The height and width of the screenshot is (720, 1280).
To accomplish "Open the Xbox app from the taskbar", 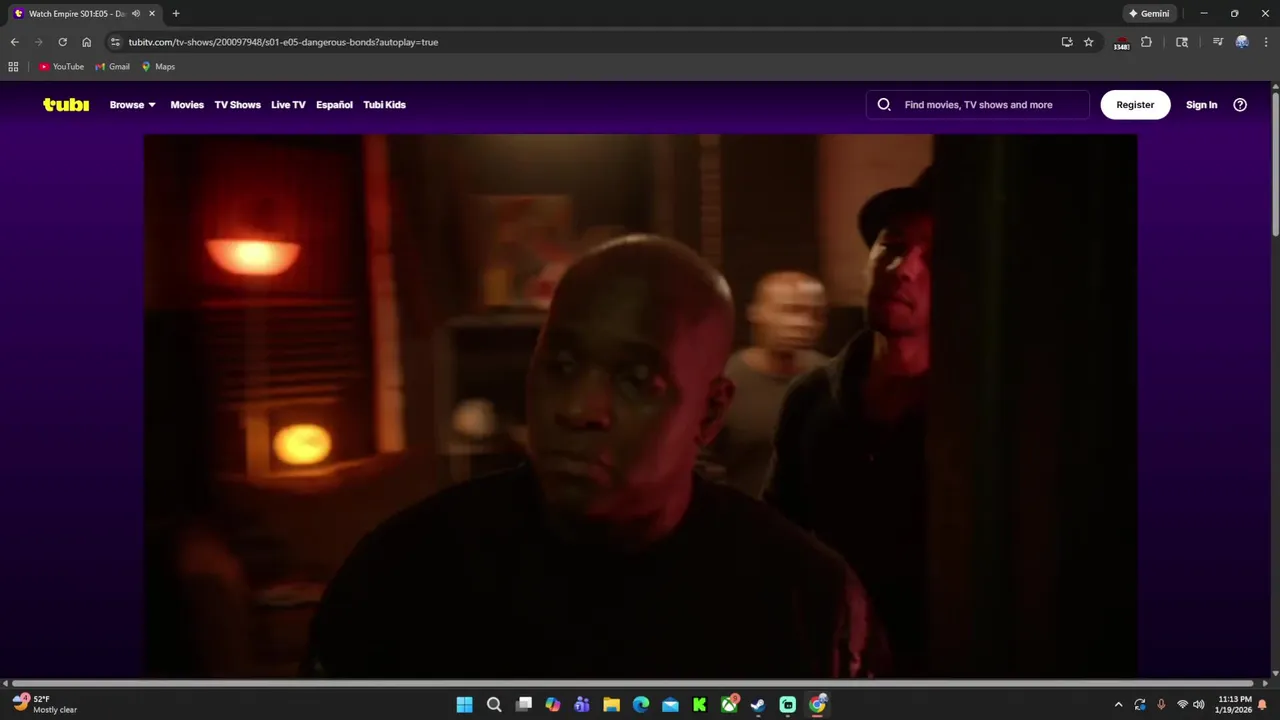I will [x=729, y=705].
